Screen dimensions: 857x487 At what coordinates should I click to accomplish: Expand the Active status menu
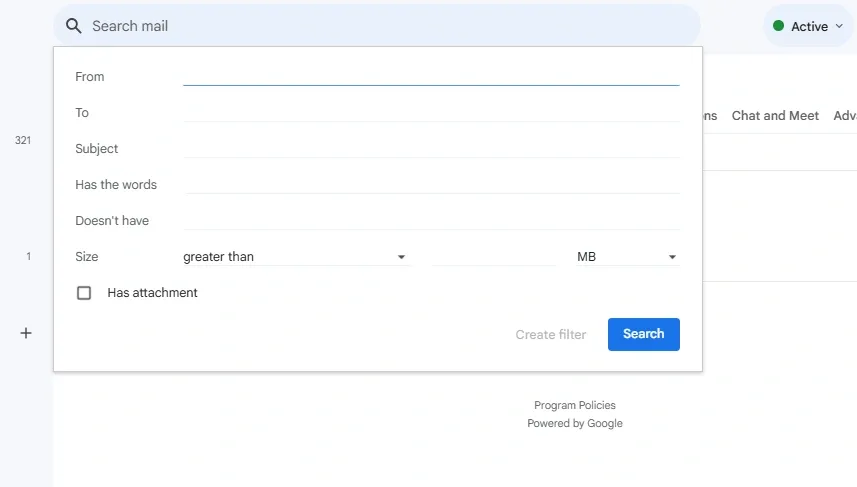coord(838,27)
